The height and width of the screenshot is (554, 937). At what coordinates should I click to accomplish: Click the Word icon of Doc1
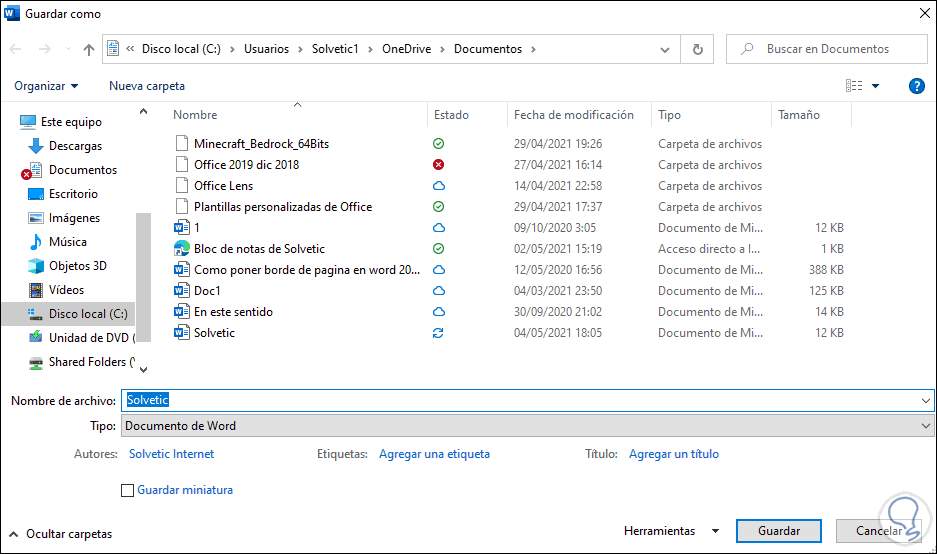coord(182,290)
